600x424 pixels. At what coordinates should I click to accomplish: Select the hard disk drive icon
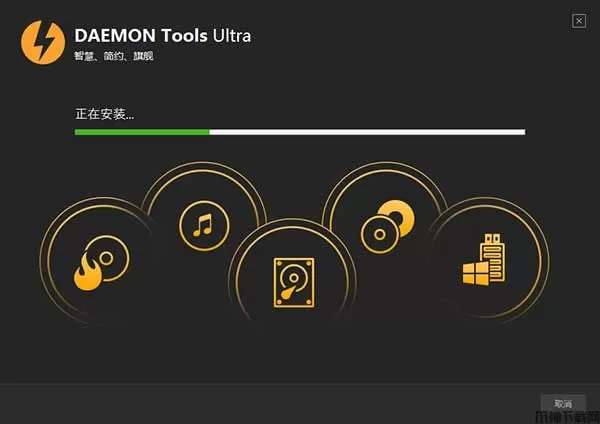click(294, 283)
